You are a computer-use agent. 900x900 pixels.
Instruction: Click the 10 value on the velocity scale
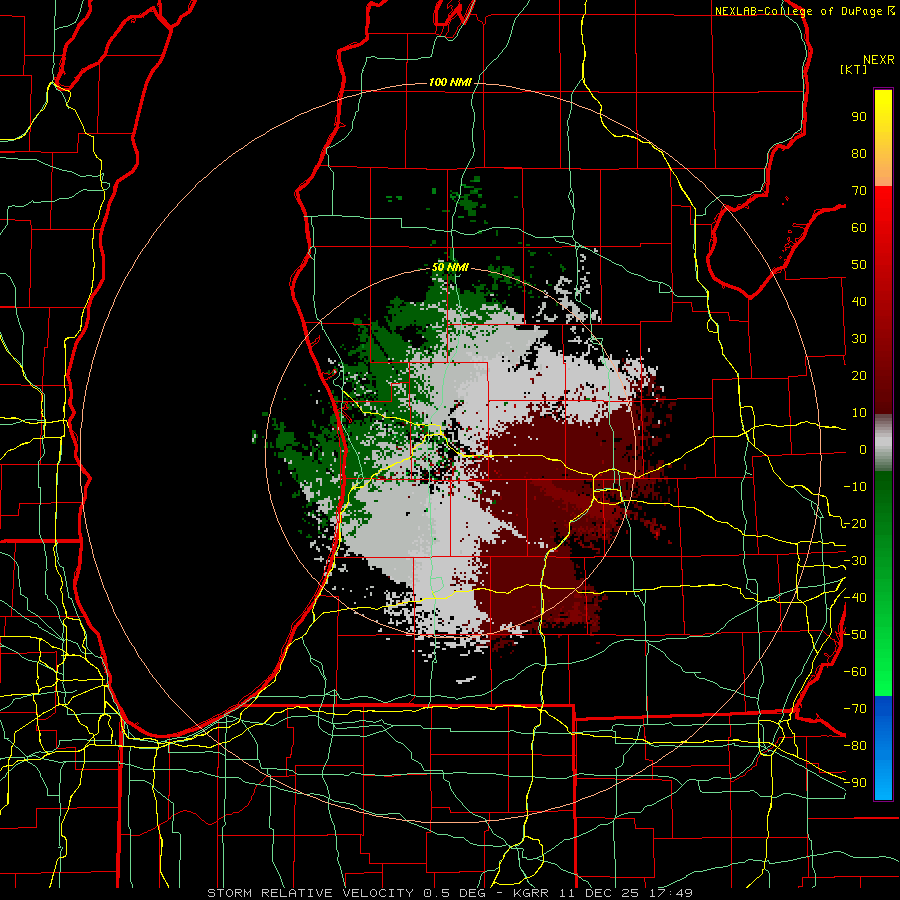pyautogui.click(x=859, y=413)
